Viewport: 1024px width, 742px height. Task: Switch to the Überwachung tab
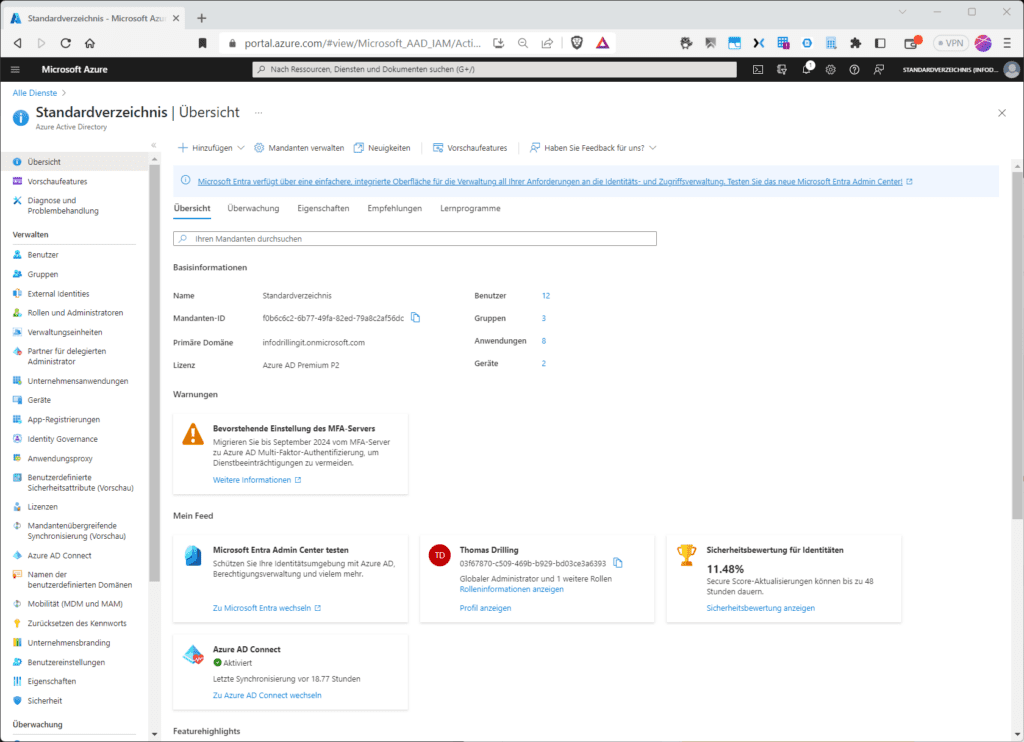coord(253,208)
